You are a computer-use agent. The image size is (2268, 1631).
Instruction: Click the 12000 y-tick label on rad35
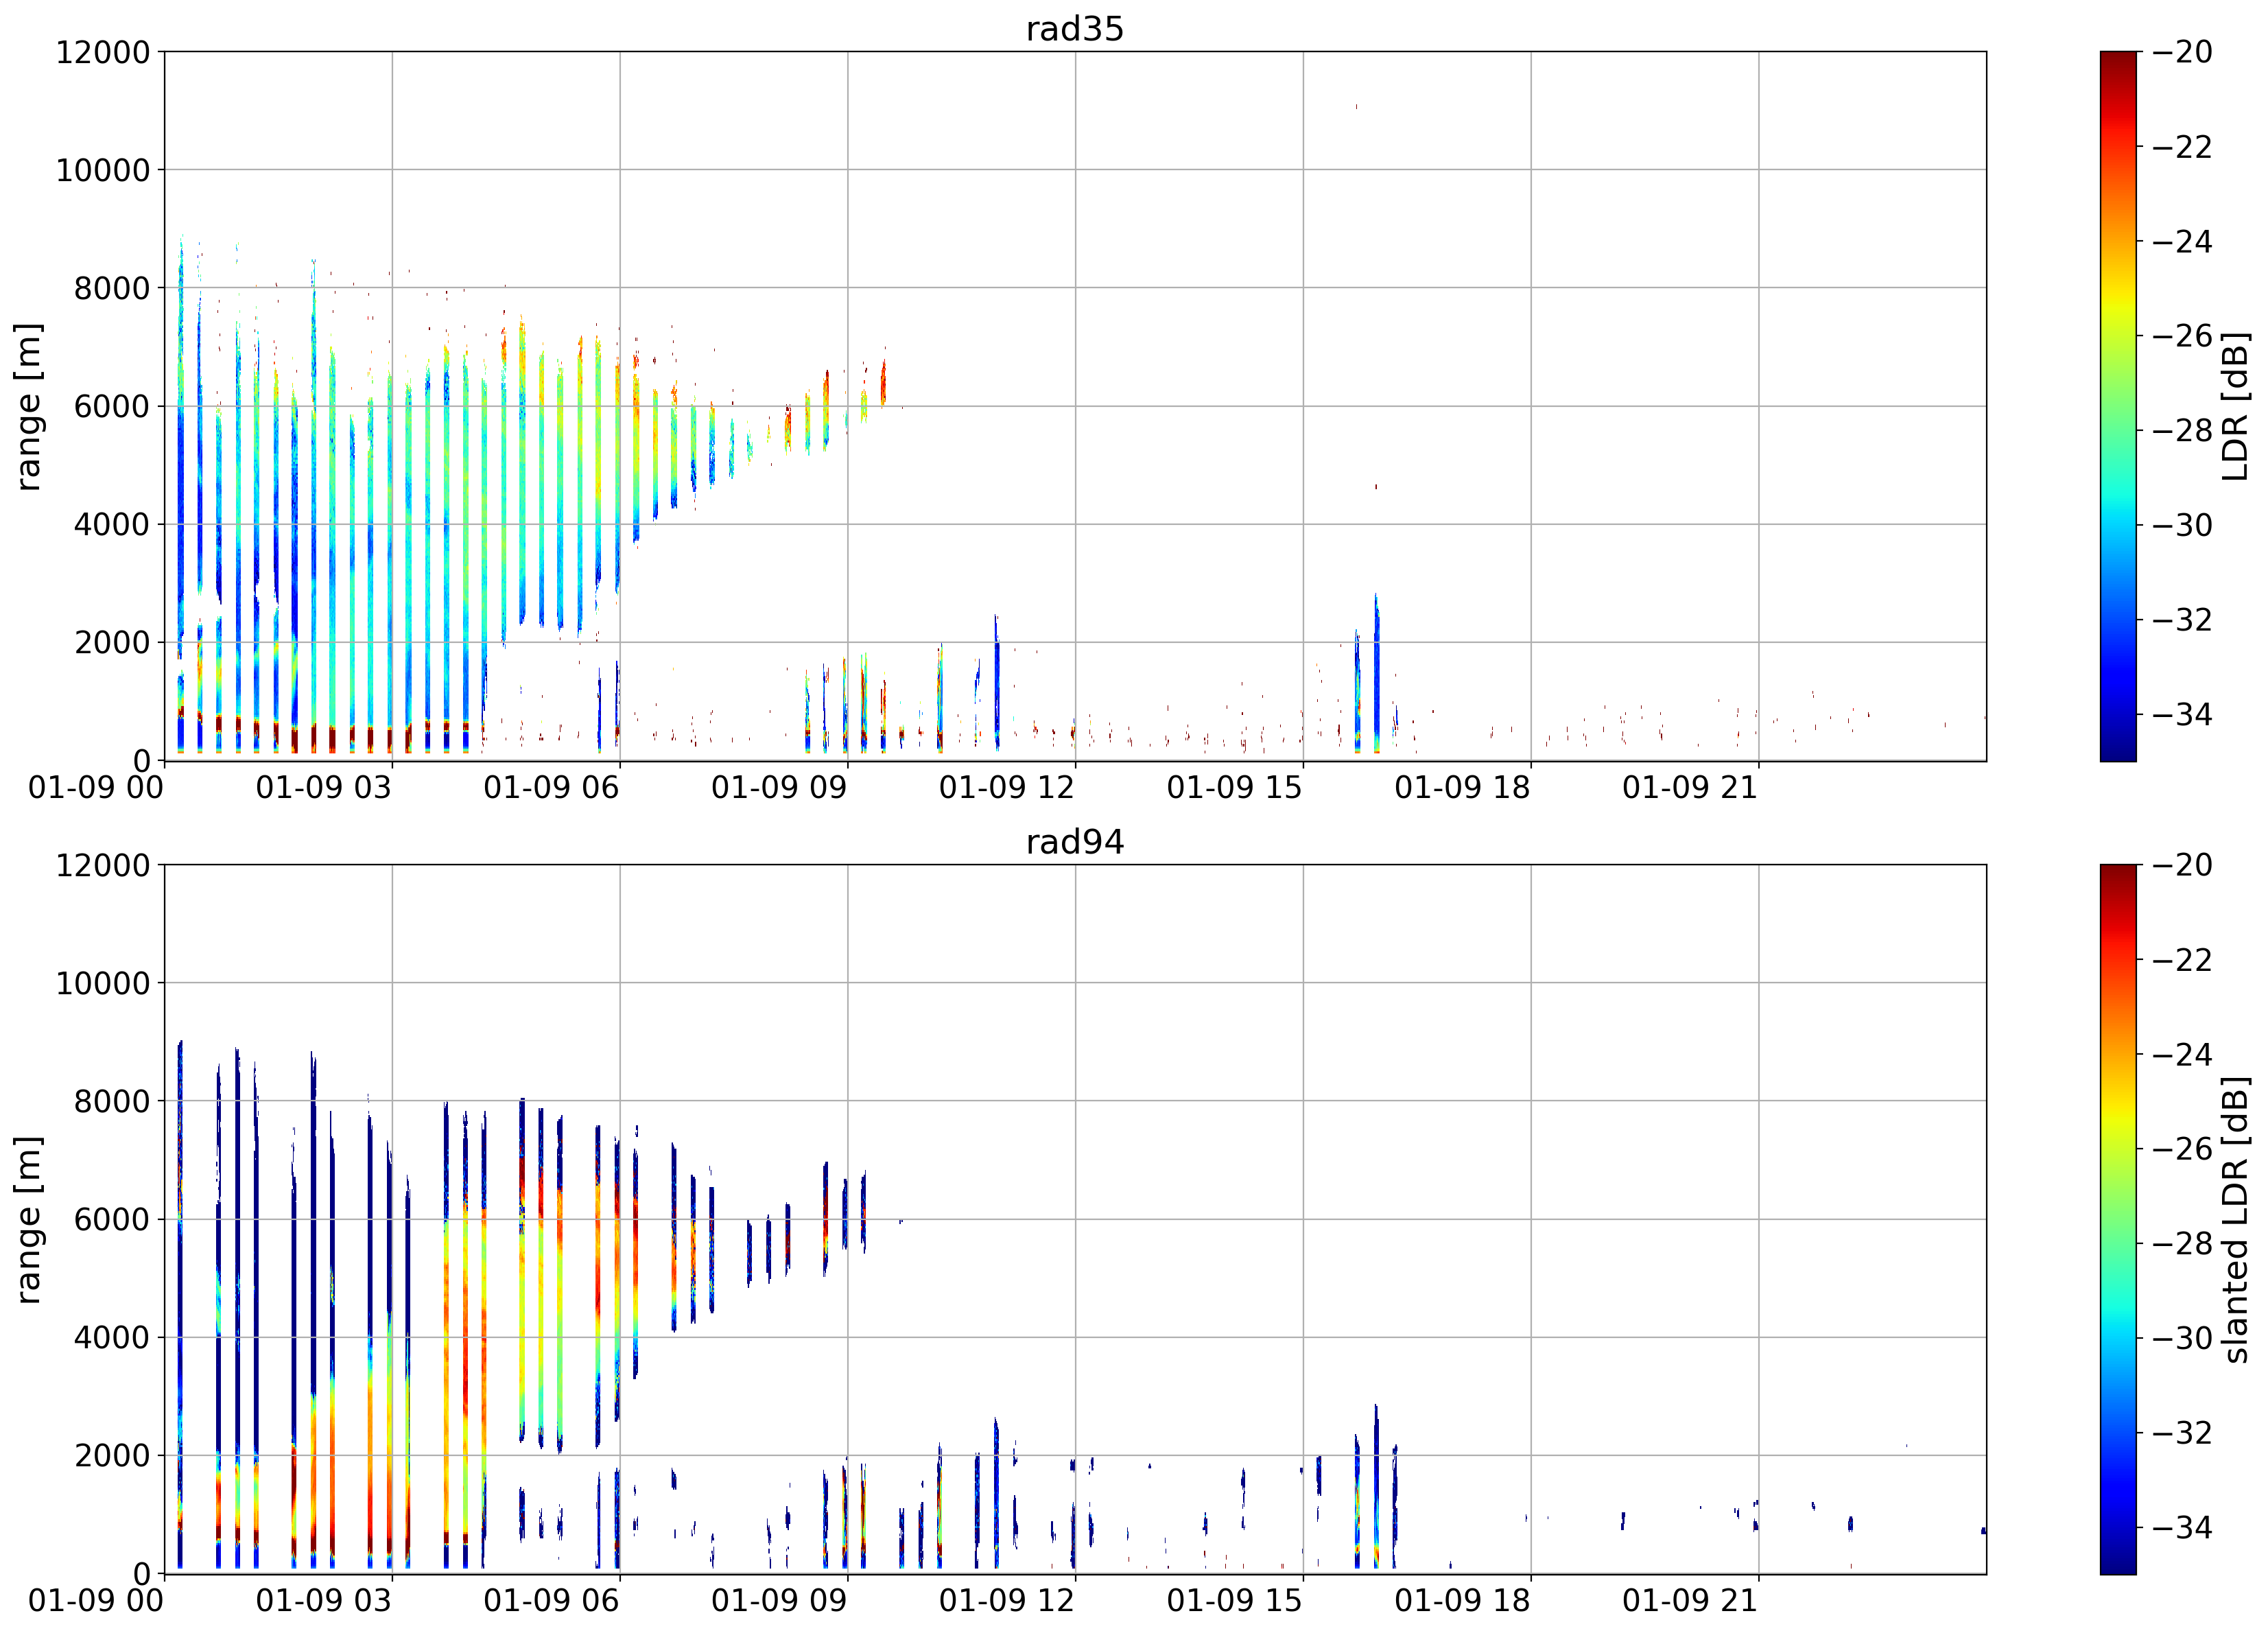pos(103,52)
